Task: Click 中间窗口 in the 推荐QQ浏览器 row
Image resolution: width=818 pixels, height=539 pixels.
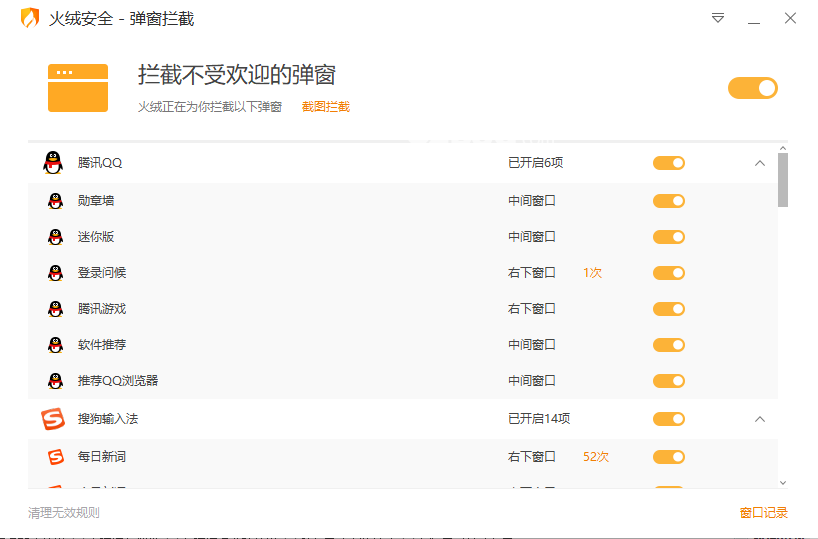Action: pyautogui.click(x=532, y=381)
